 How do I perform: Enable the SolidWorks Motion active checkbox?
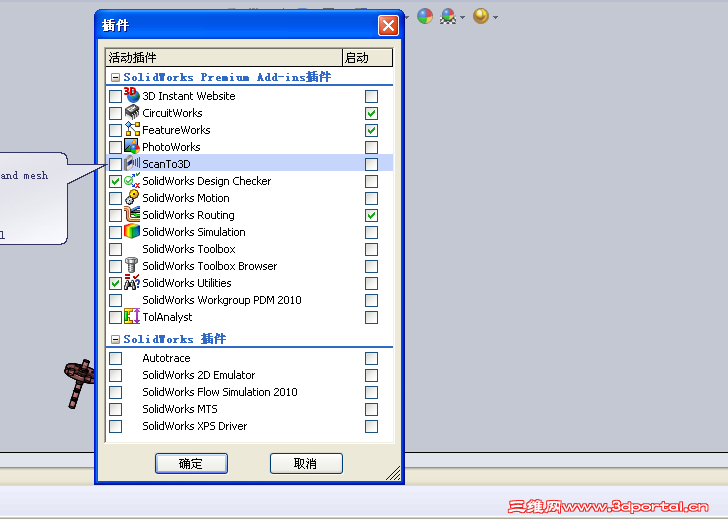click(116, 198)
